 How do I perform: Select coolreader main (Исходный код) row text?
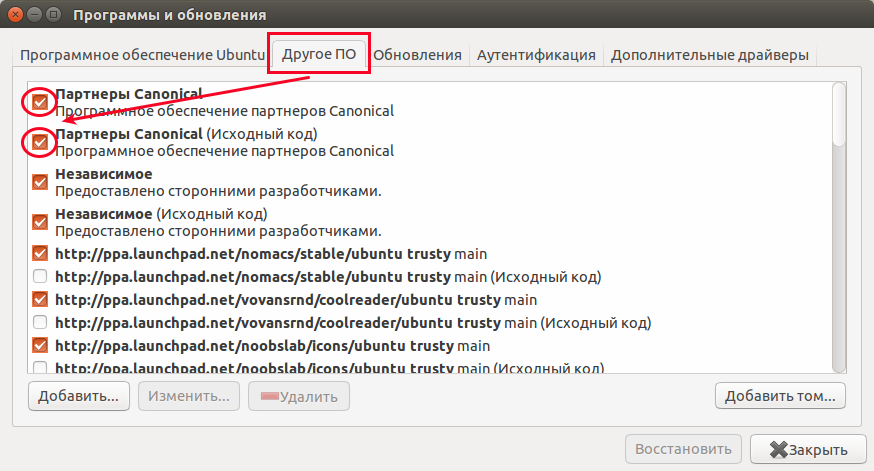353,323
